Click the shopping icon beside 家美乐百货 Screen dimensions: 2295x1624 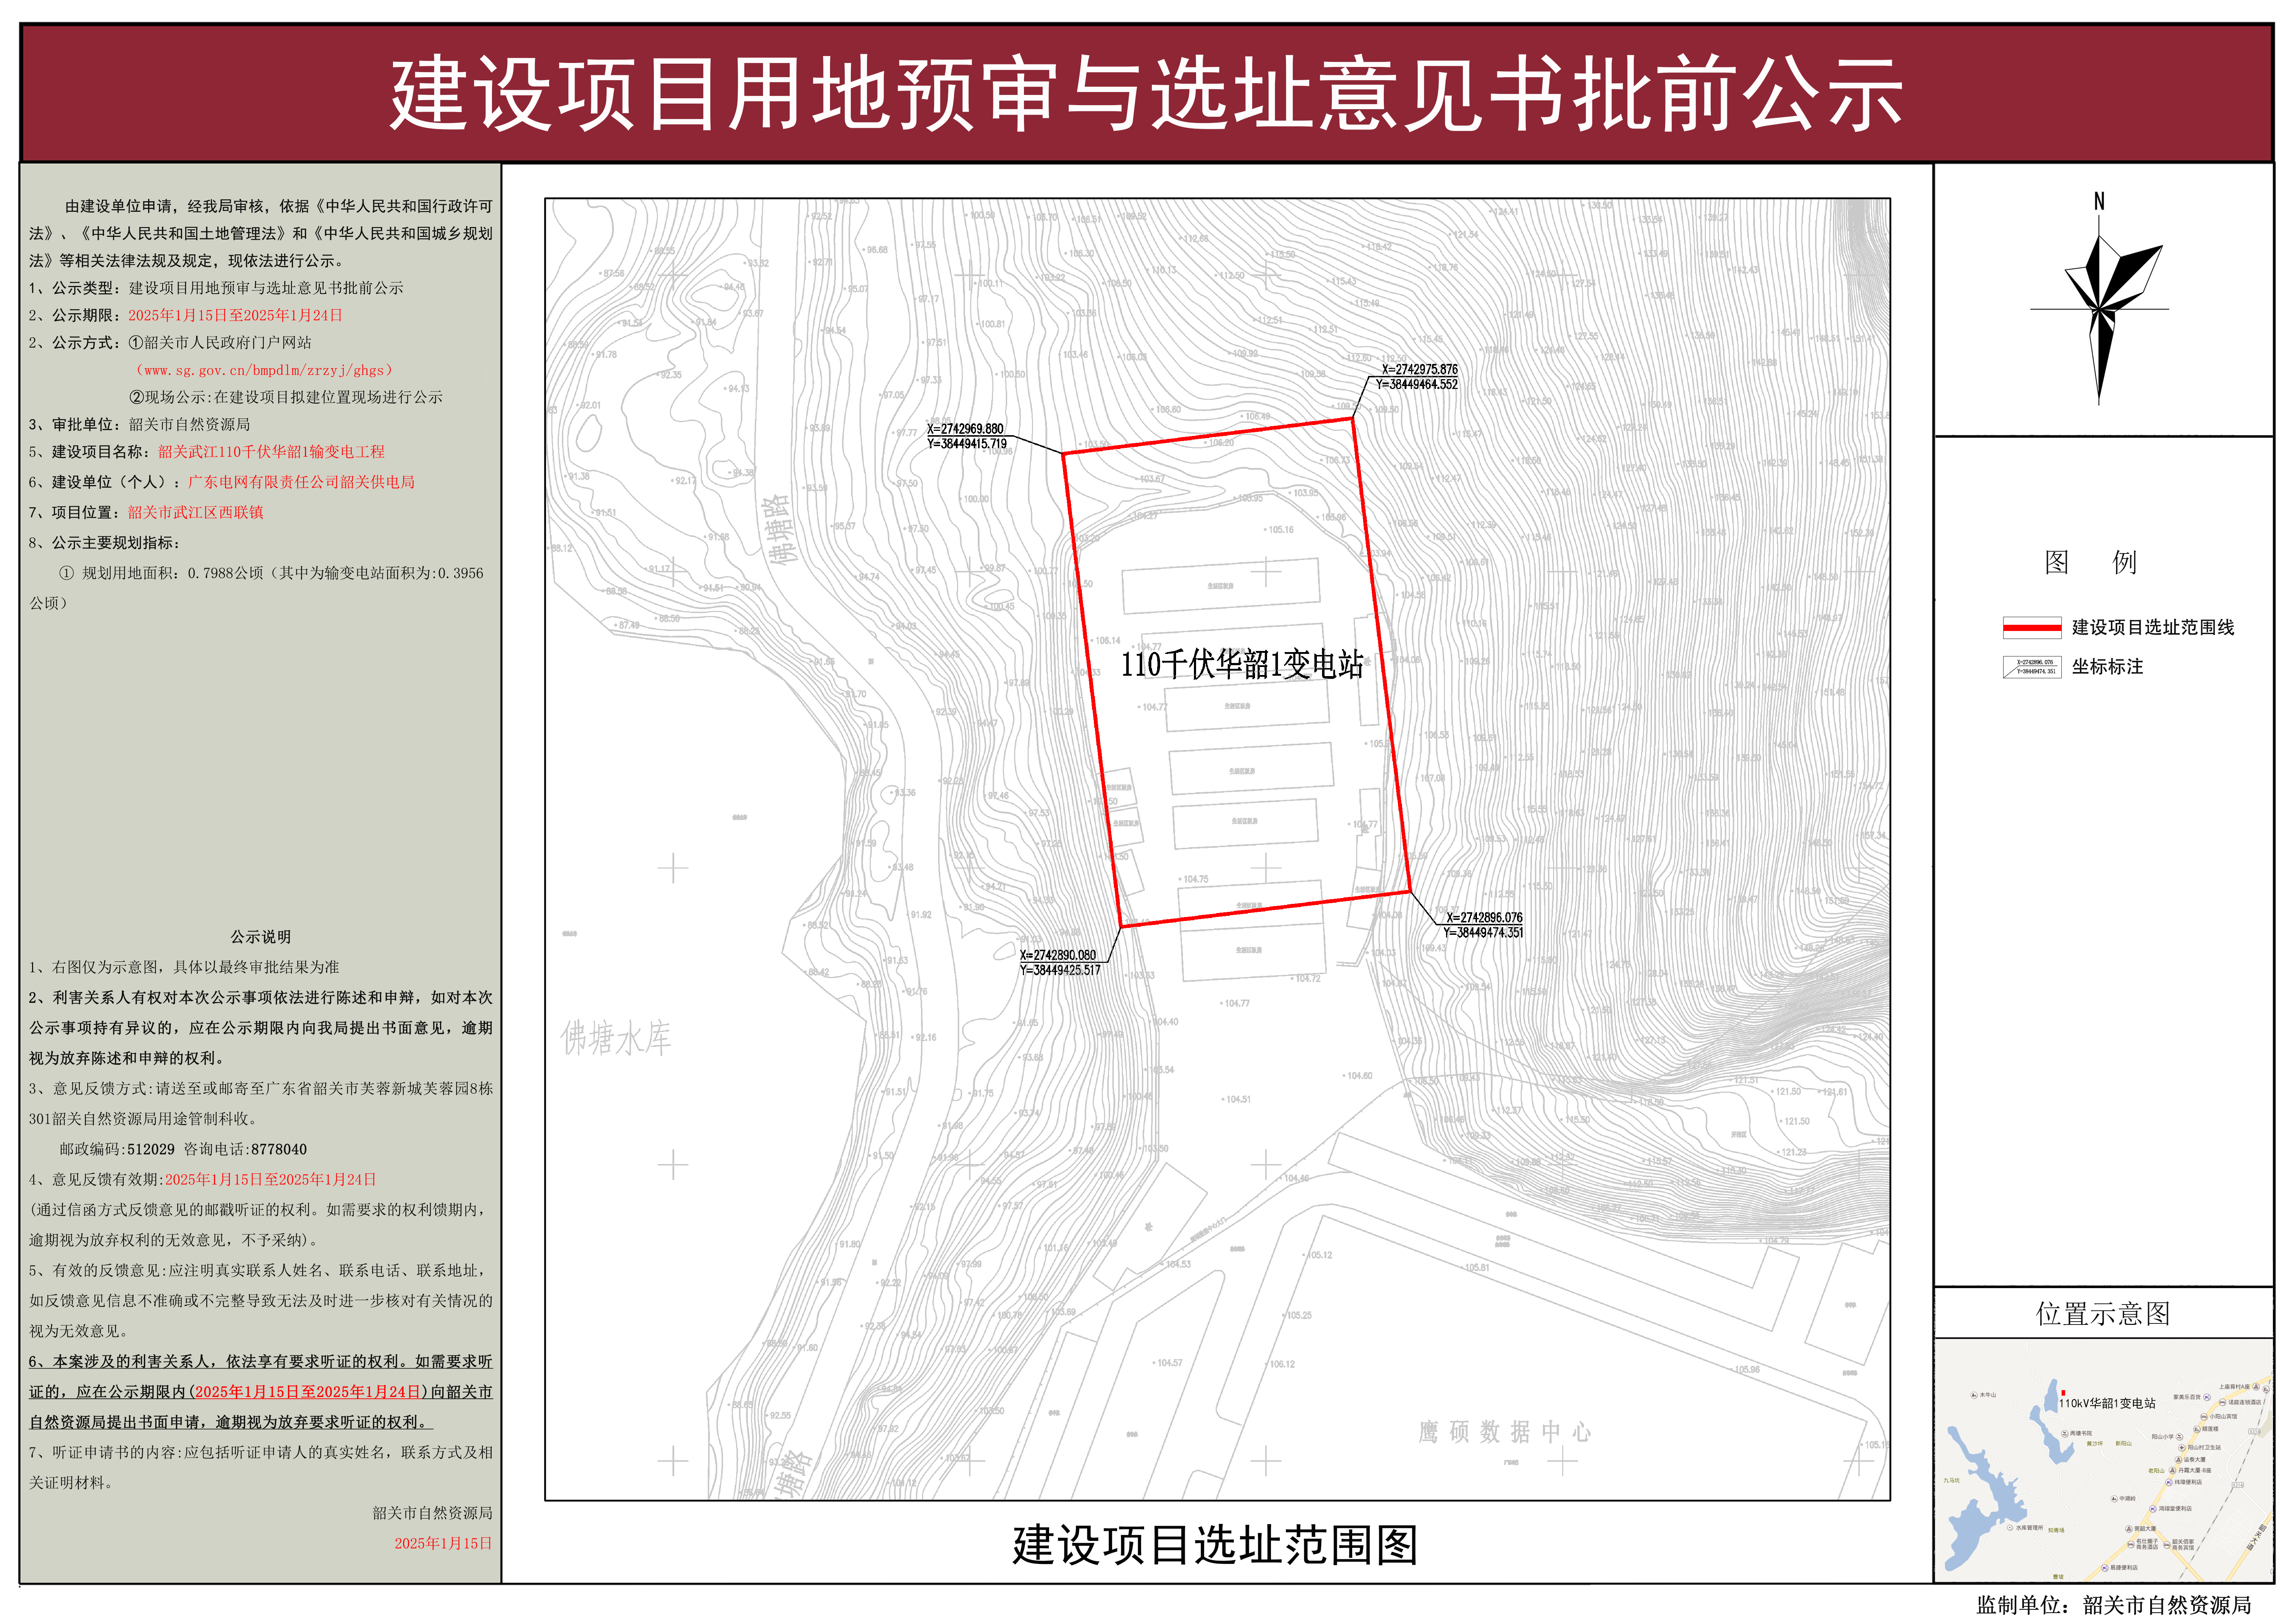[2207, 1397]
